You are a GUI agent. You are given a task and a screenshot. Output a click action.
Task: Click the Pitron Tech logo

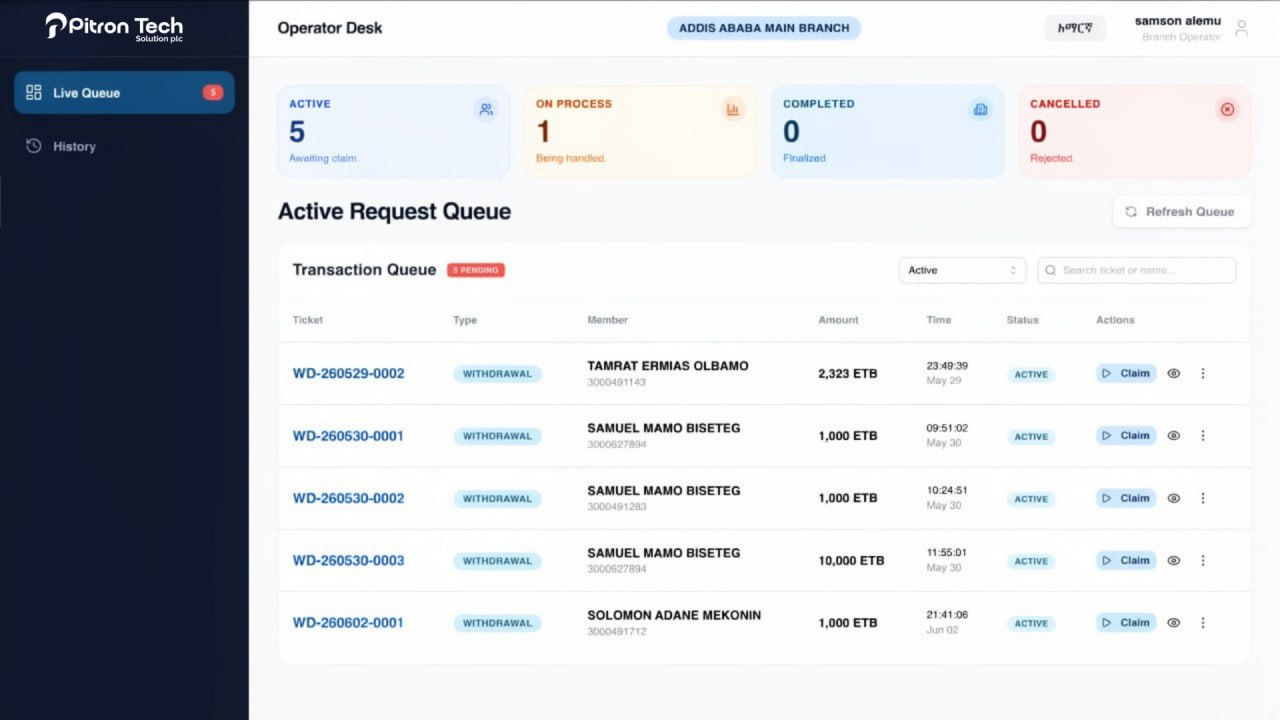114,27
